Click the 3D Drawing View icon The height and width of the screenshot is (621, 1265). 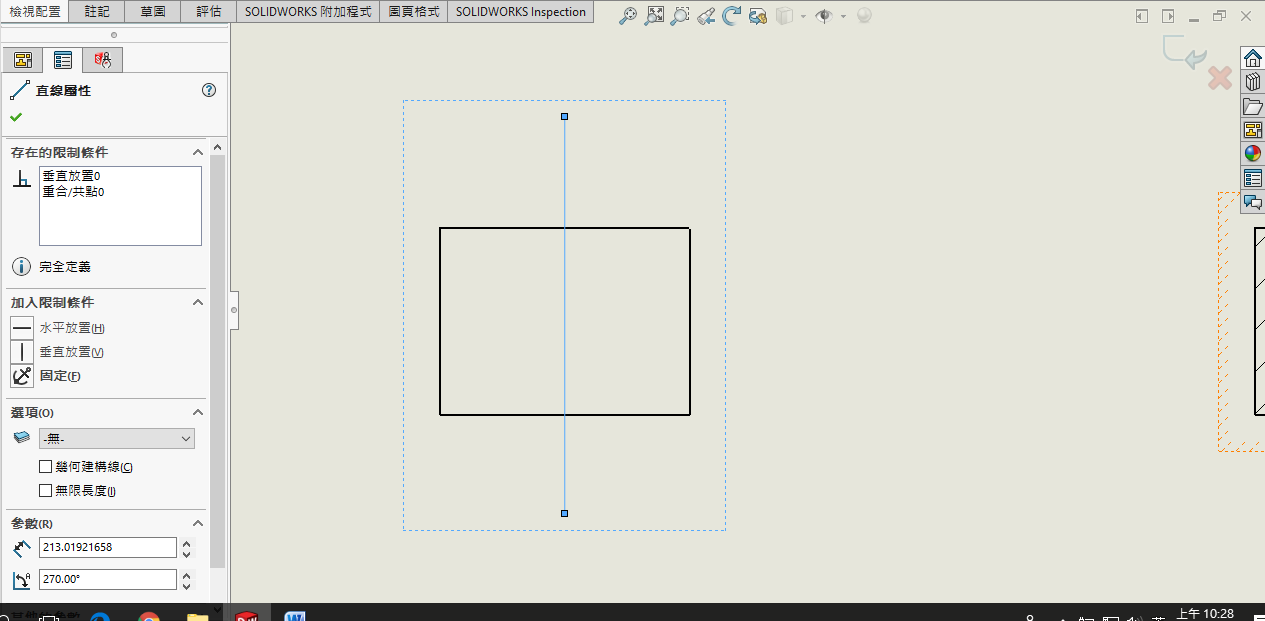(x=757, y=16)
